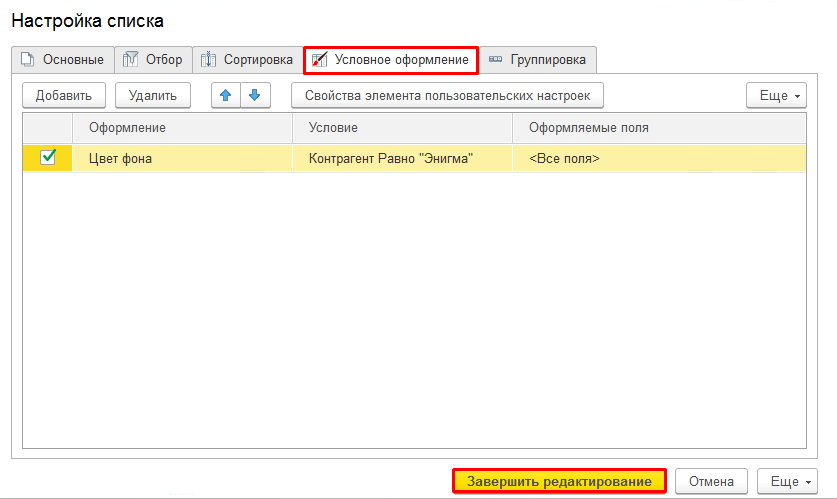Viewport: 837px width, 499px height.
Task: Click the Условное оформление tab icon
Action: [x=320, y=60]
